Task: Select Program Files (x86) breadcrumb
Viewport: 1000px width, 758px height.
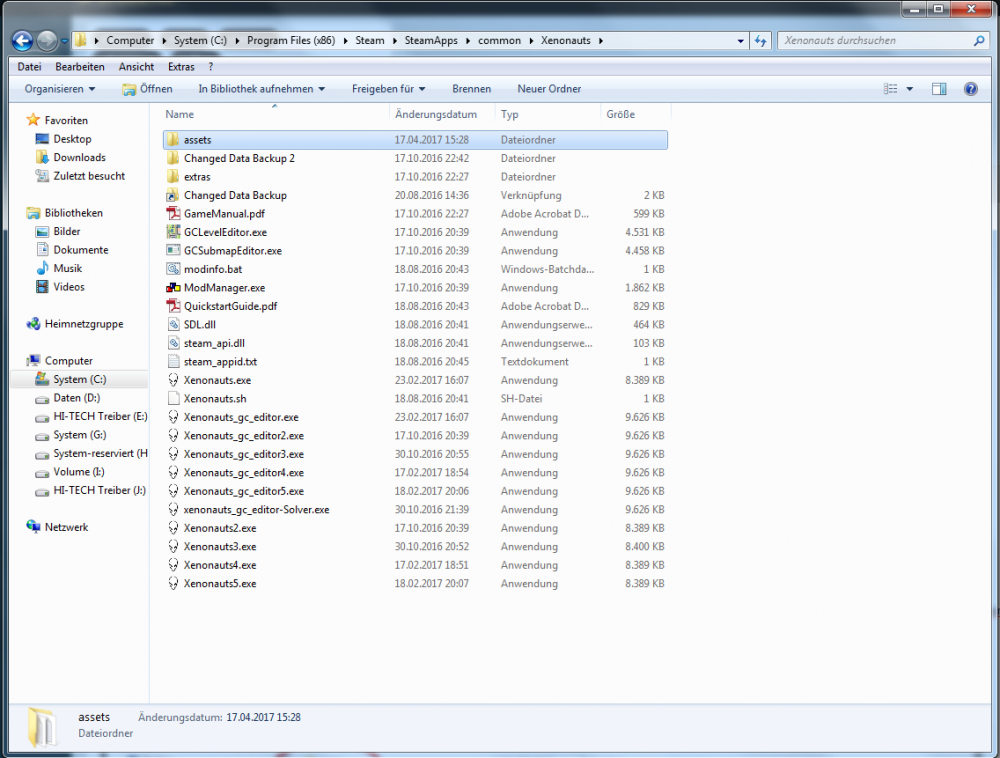Action: coord(291,41)
